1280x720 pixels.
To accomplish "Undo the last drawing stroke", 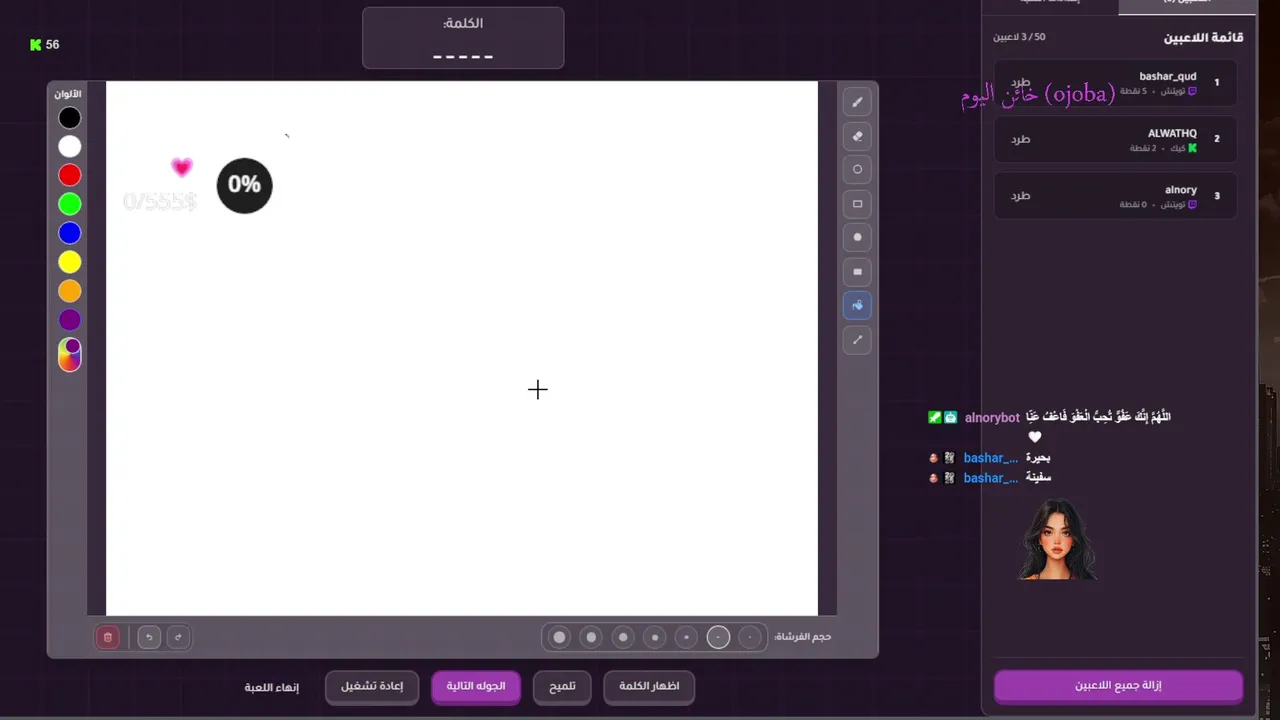I will (x=149, y=637).
